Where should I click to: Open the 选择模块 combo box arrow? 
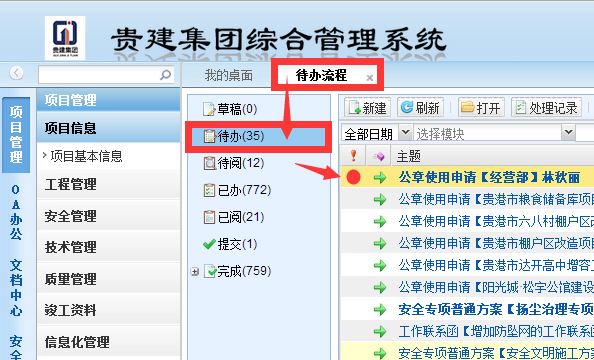(x=568, y=133)
